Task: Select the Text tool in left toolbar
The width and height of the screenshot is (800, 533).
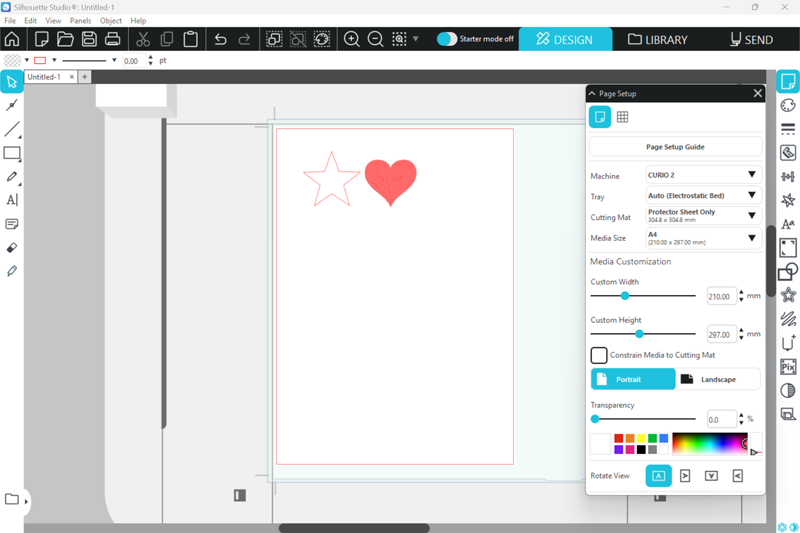Action: 12,200
